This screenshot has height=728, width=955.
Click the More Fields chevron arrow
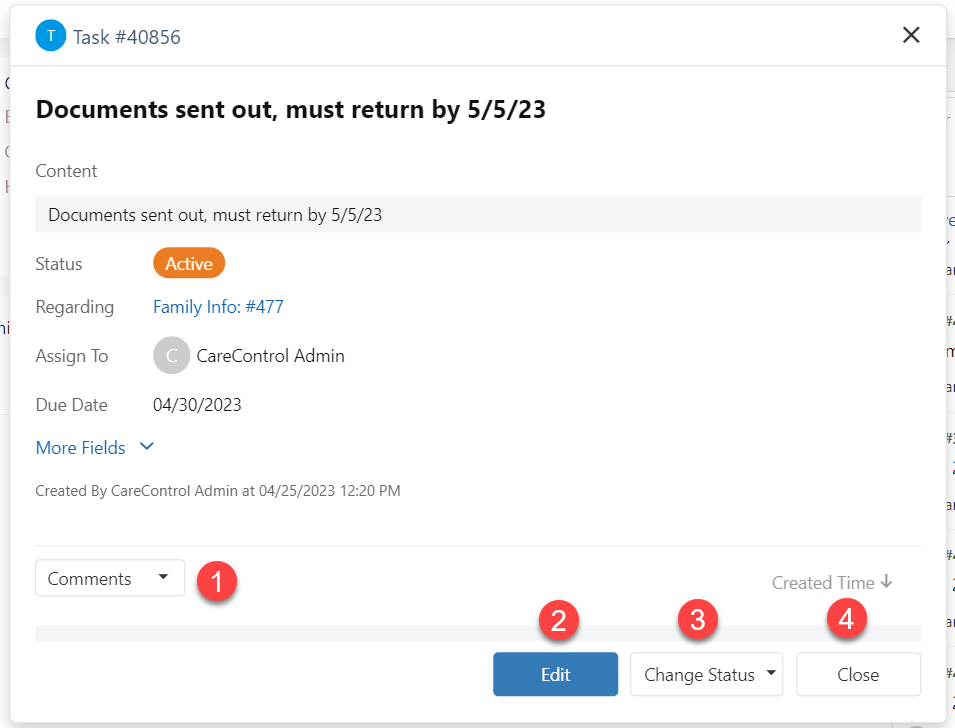(147, 447)
